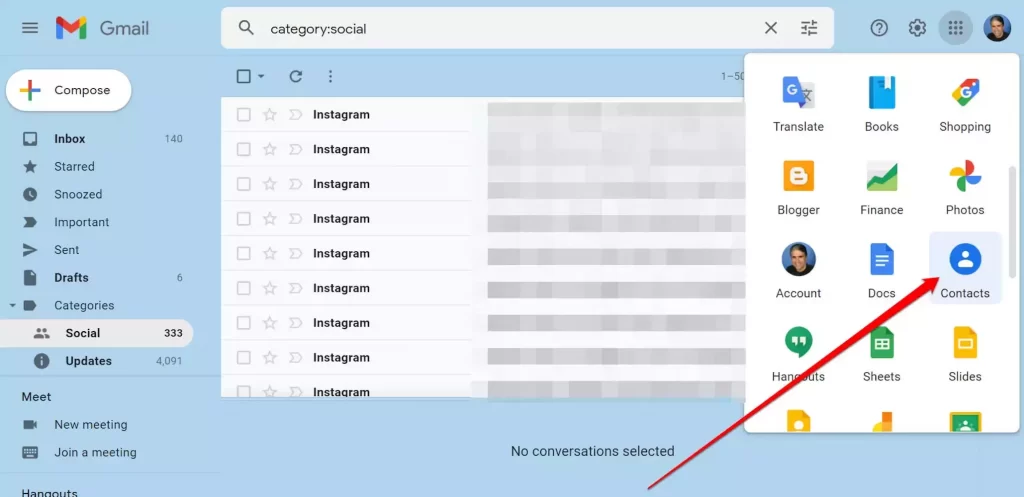Click the Settings gear icon
This screenshot has height=497, width=1024.
tap(917, 28)
